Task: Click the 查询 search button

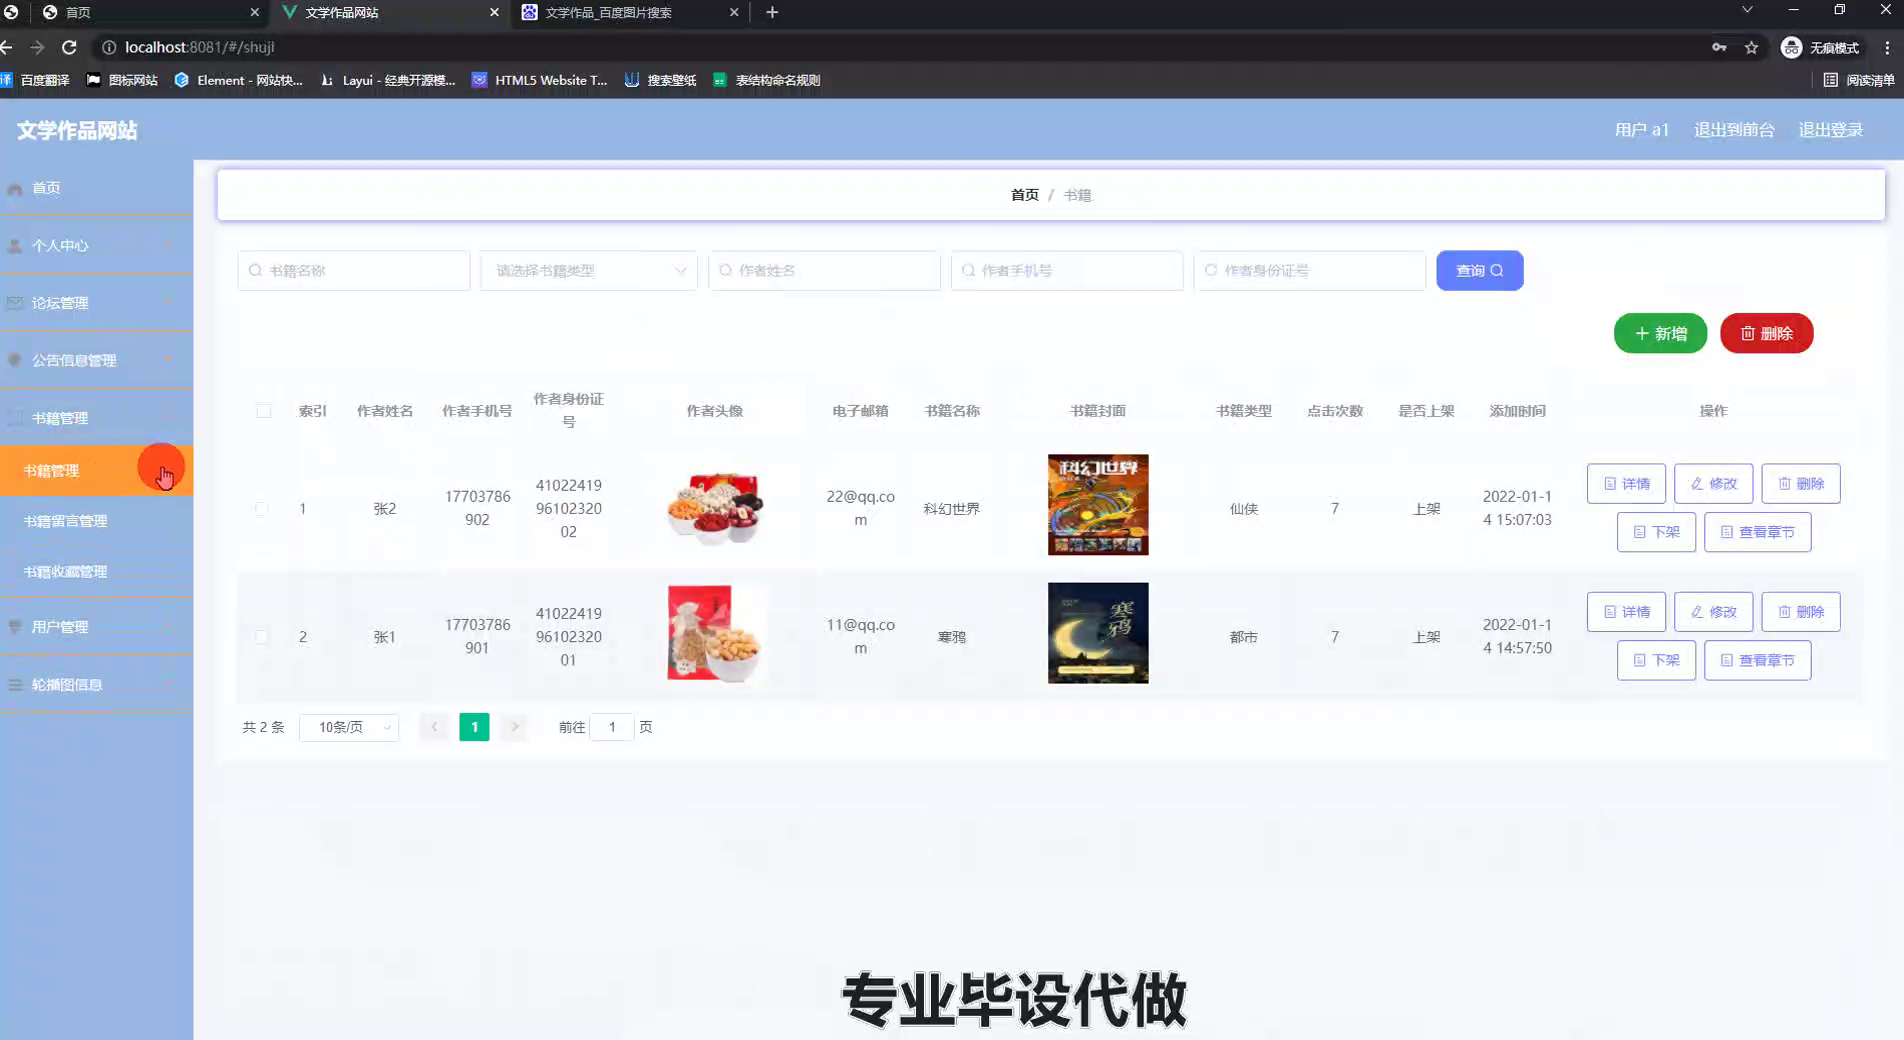Action: [x=1479, y=271]
